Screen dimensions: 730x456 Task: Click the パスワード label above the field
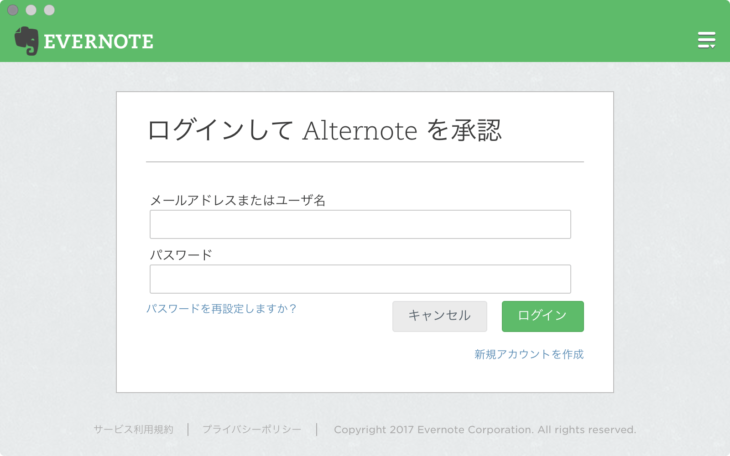coord(181,255)
